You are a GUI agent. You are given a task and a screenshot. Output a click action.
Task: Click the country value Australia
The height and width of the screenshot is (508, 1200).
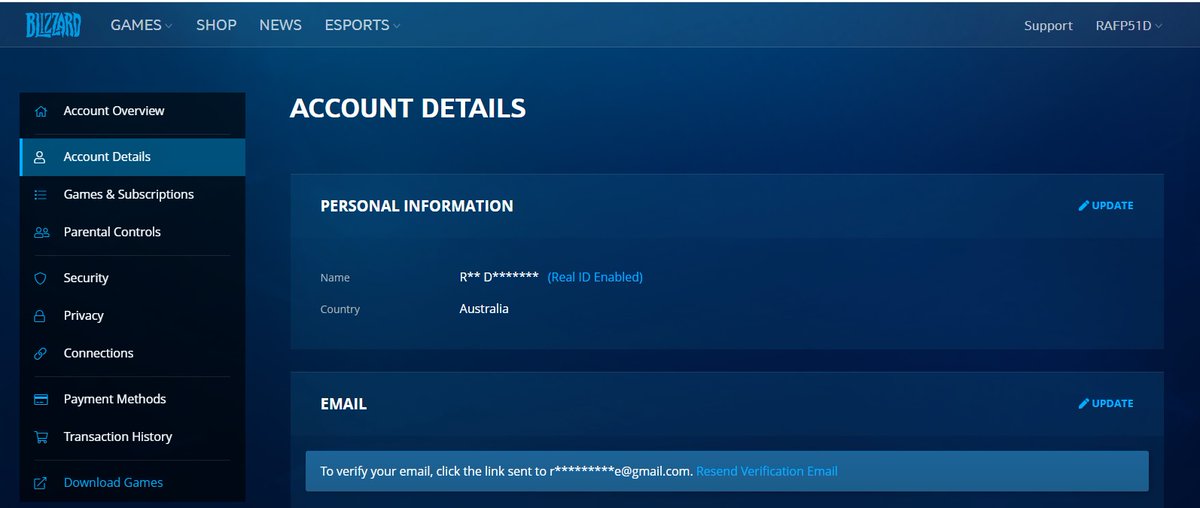[x=484, y=309]
